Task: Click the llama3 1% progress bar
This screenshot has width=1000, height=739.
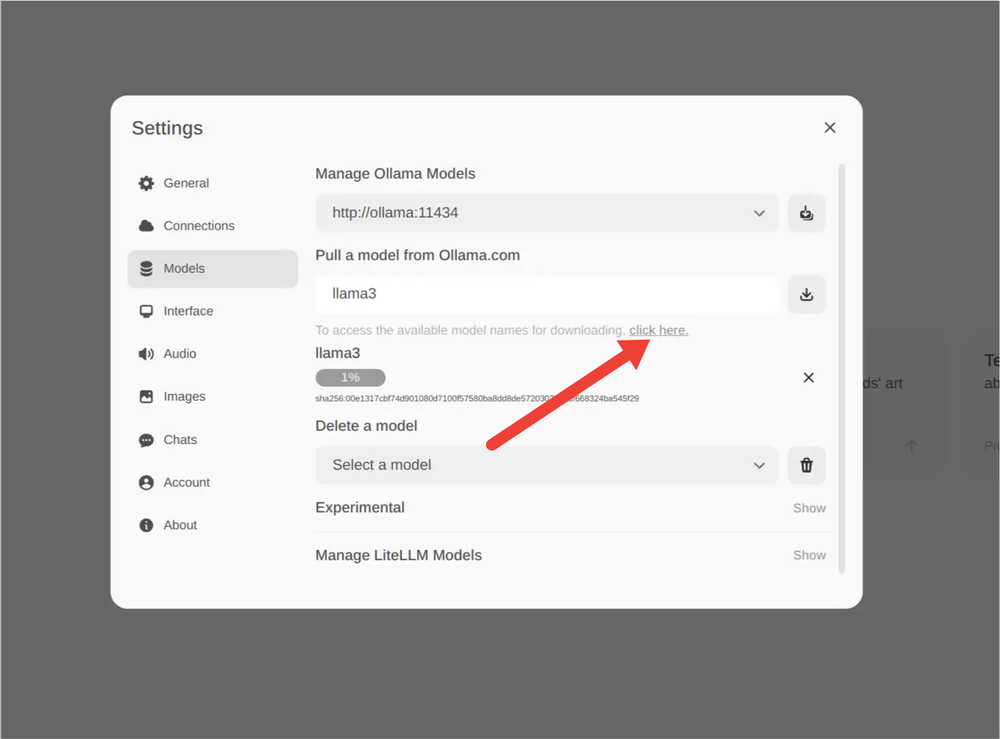Action: [350, 378]
